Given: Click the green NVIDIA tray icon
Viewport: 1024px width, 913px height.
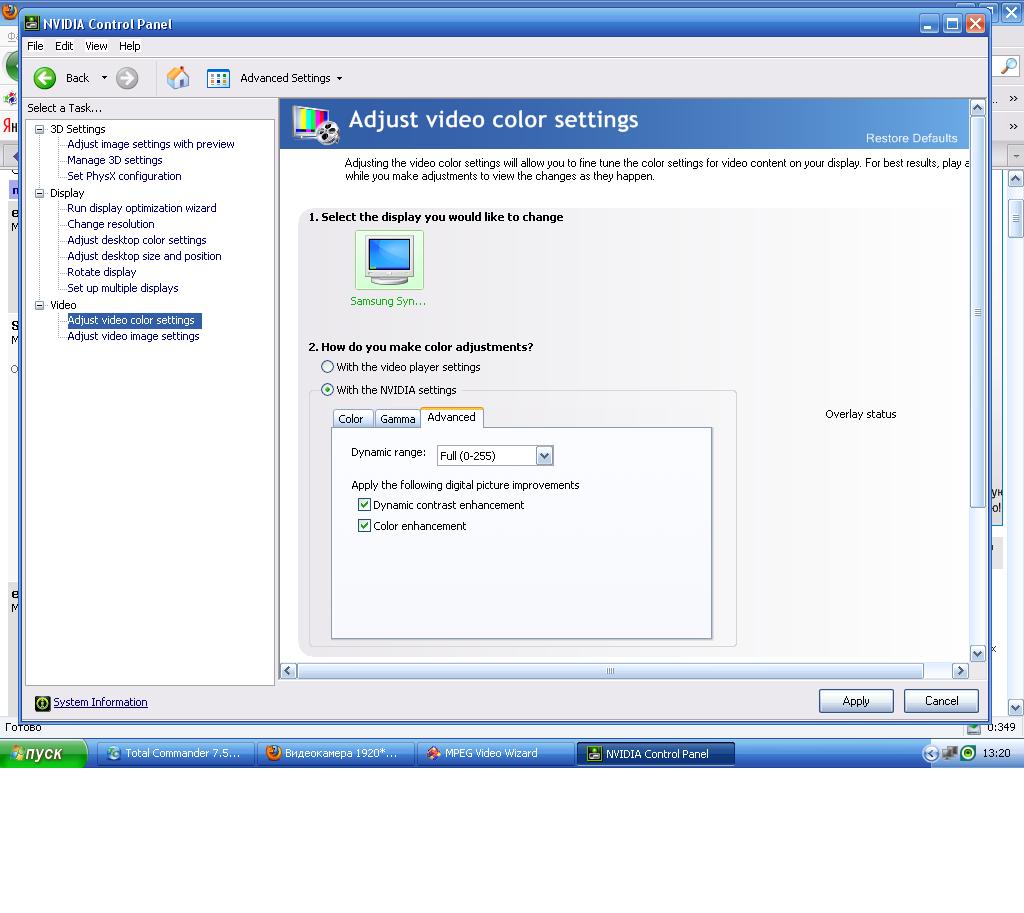Looking at the screenshot, I should click(x=968, y=753).
